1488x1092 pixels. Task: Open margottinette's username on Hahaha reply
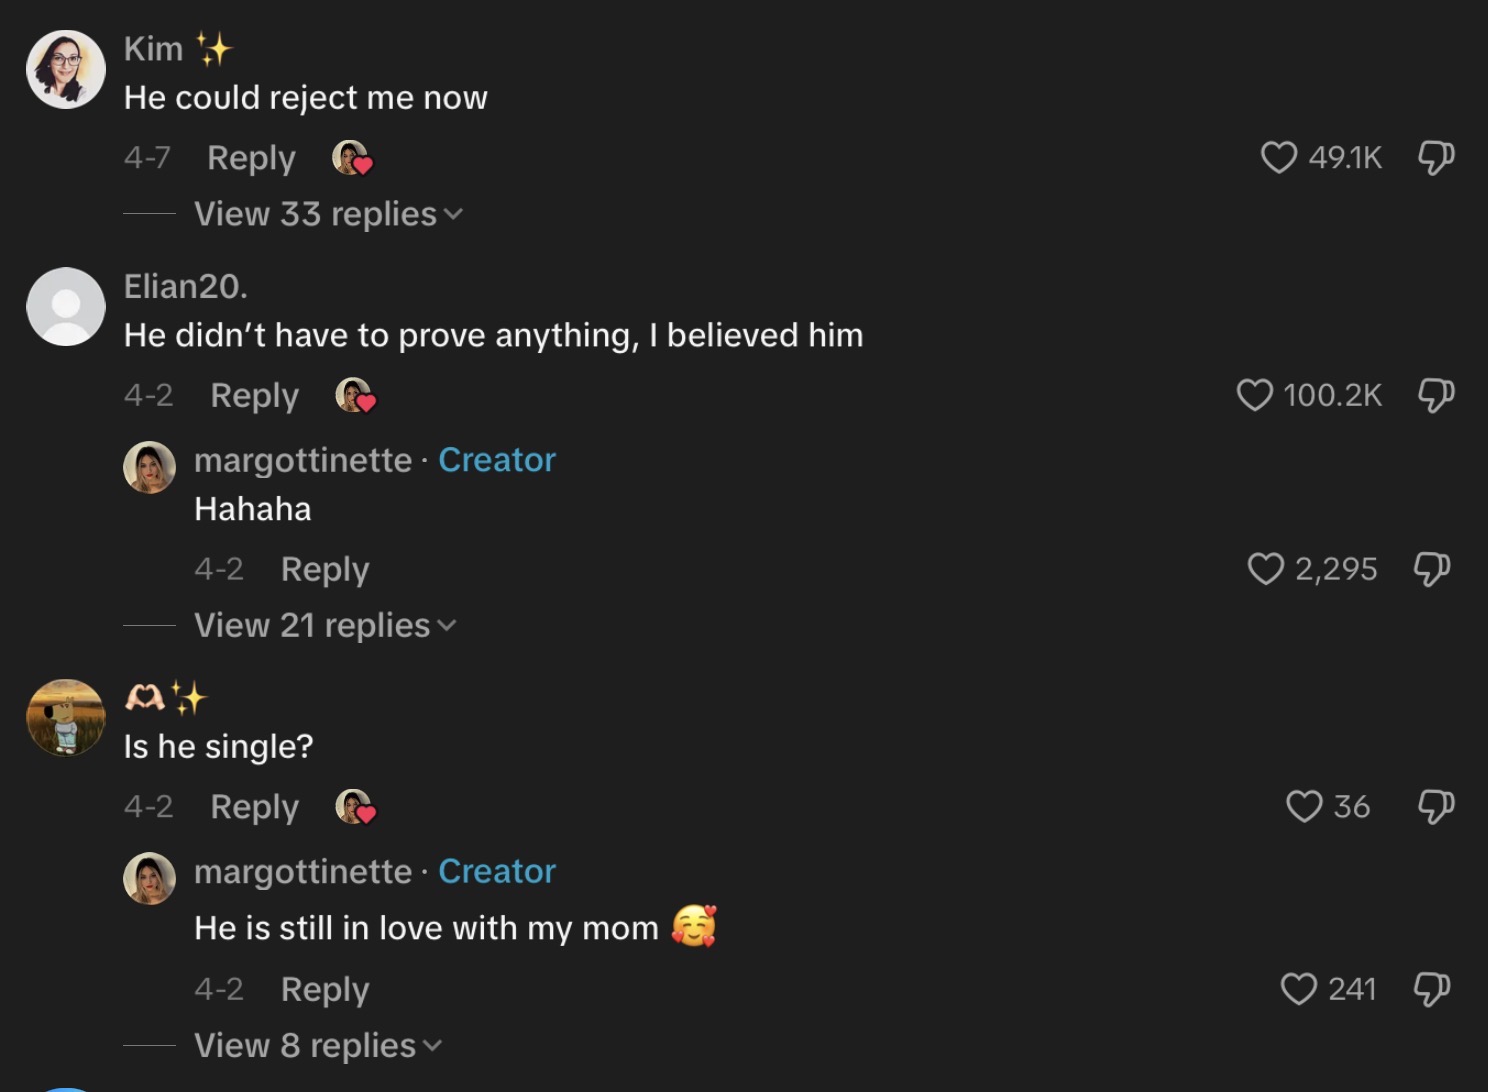[x=303, y=460]
